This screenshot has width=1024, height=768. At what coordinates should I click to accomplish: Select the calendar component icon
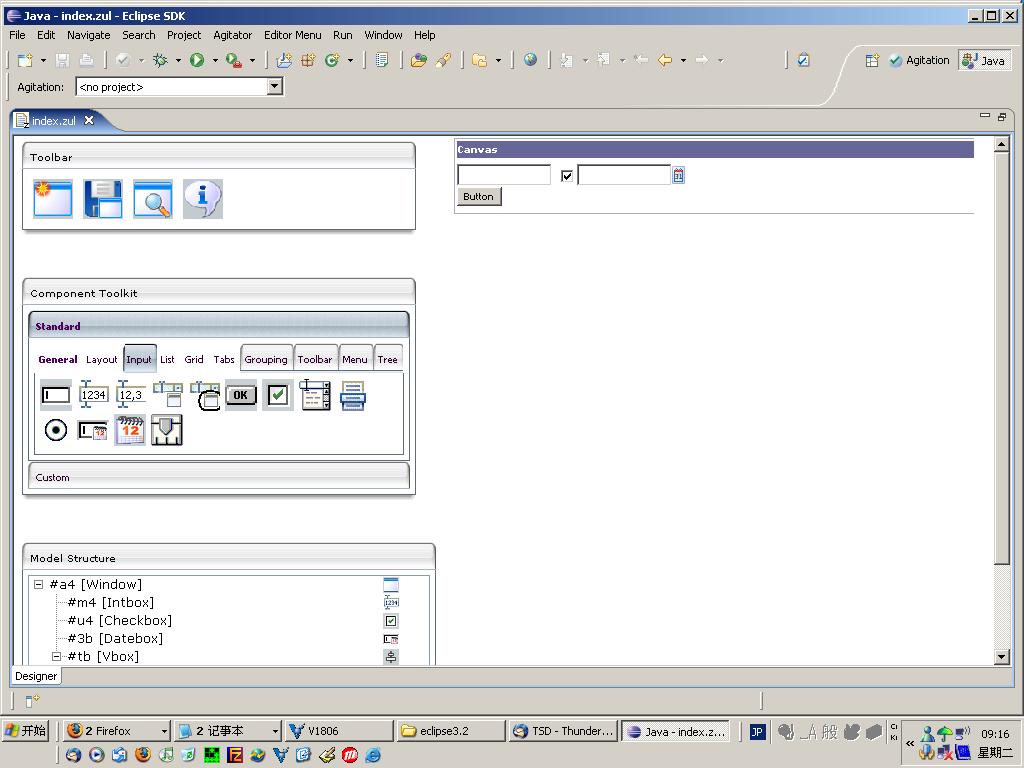pyautogui.click(x=130, y=430)
